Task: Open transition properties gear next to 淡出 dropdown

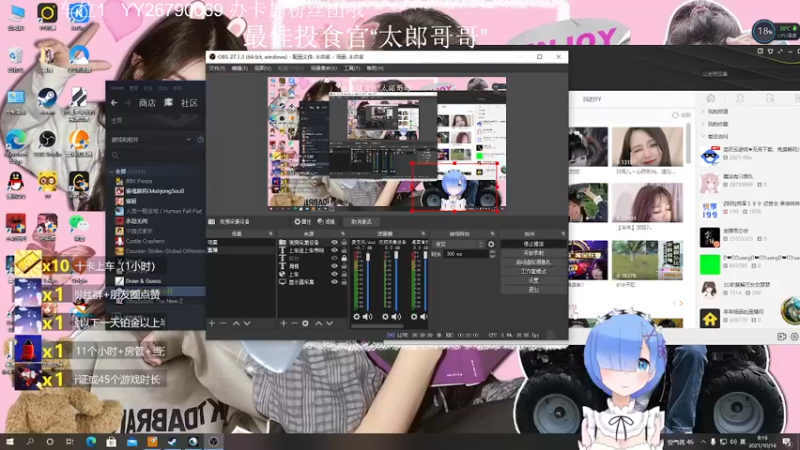Action: [491, 244]
